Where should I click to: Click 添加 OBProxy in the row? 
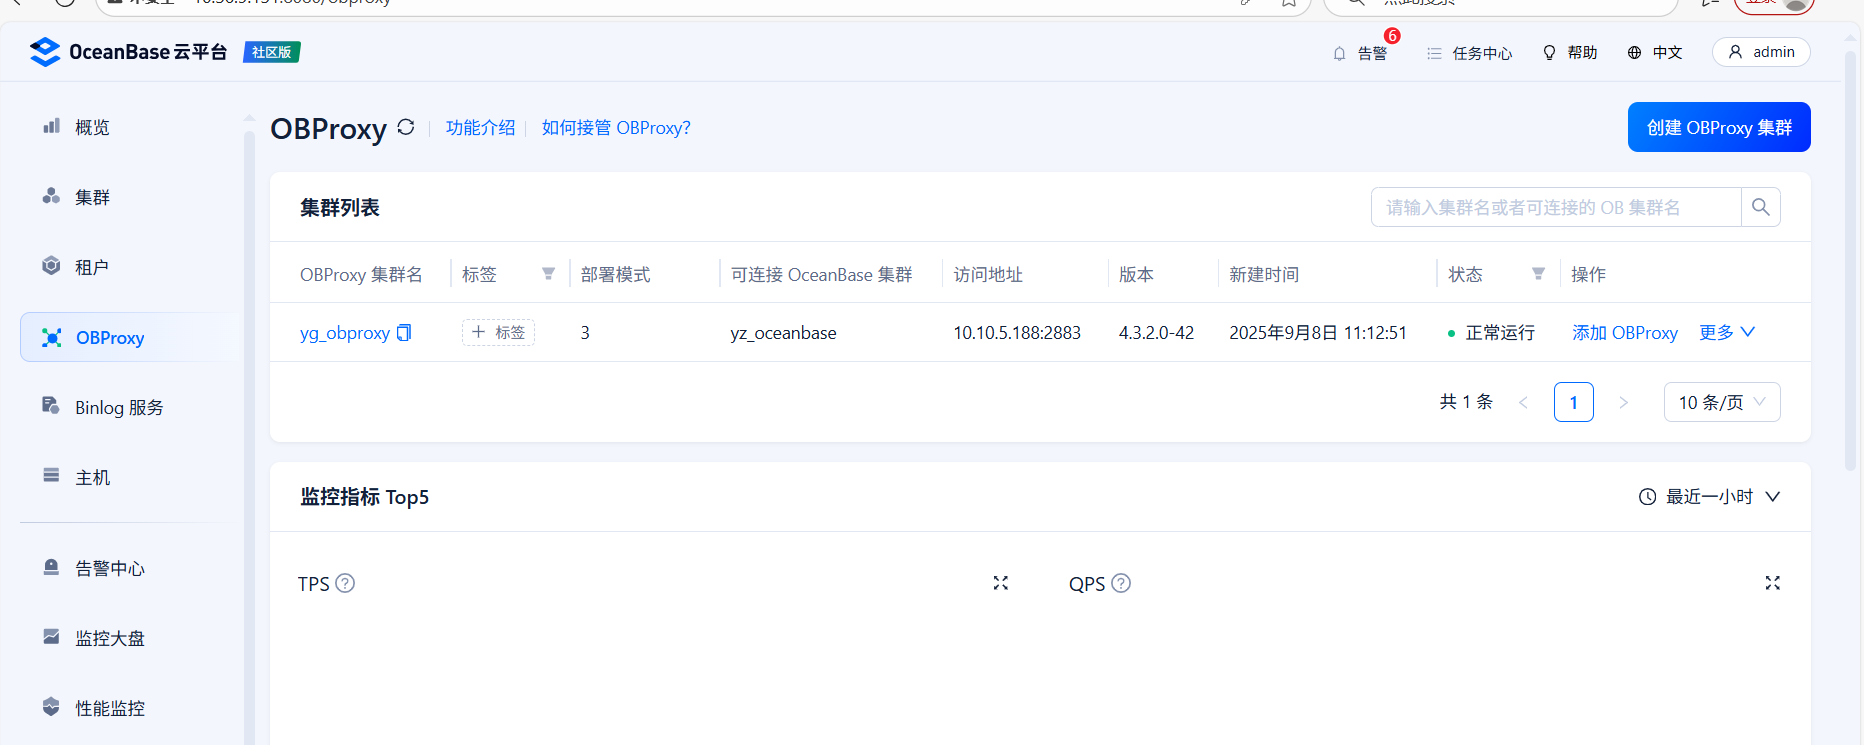(x=1625, y=332)
